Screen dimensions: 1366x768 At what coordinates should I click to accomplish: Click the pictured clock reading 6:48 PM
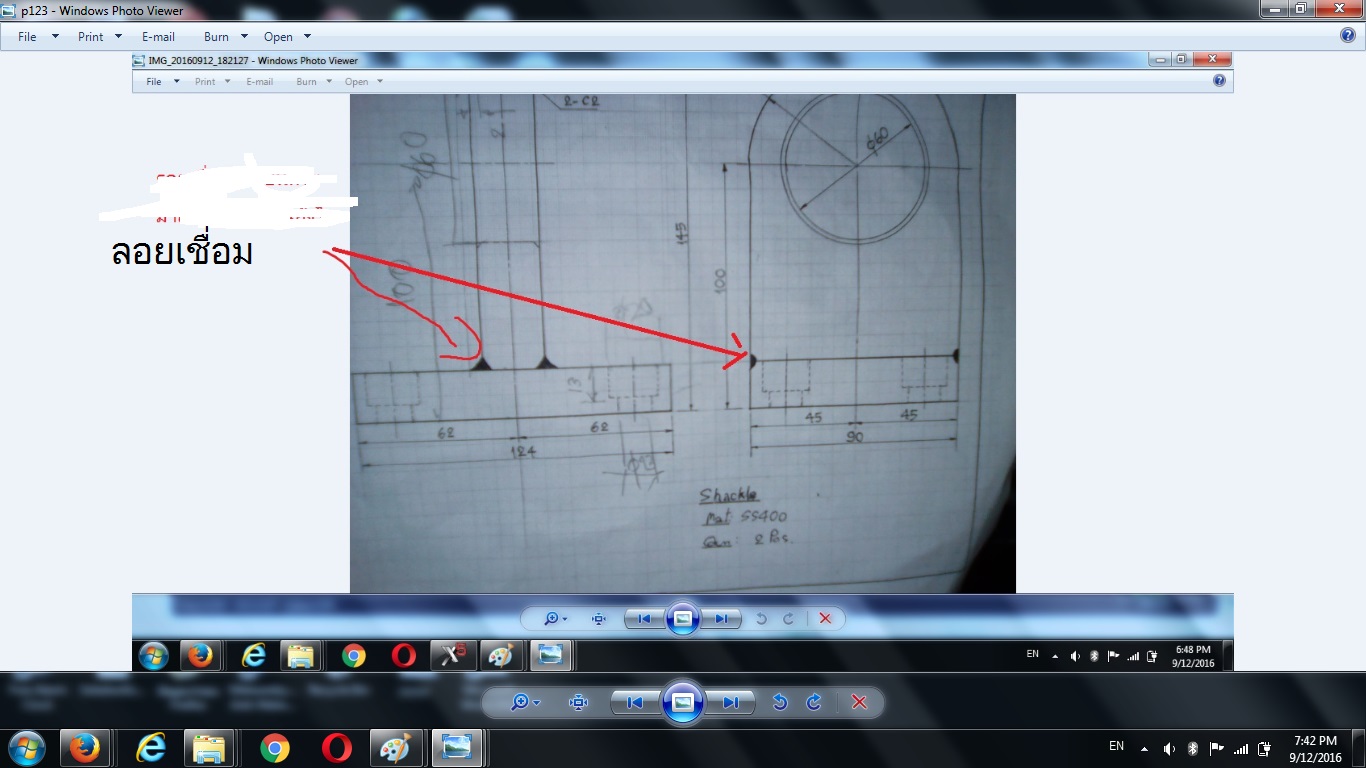(x=1191, y=655)
